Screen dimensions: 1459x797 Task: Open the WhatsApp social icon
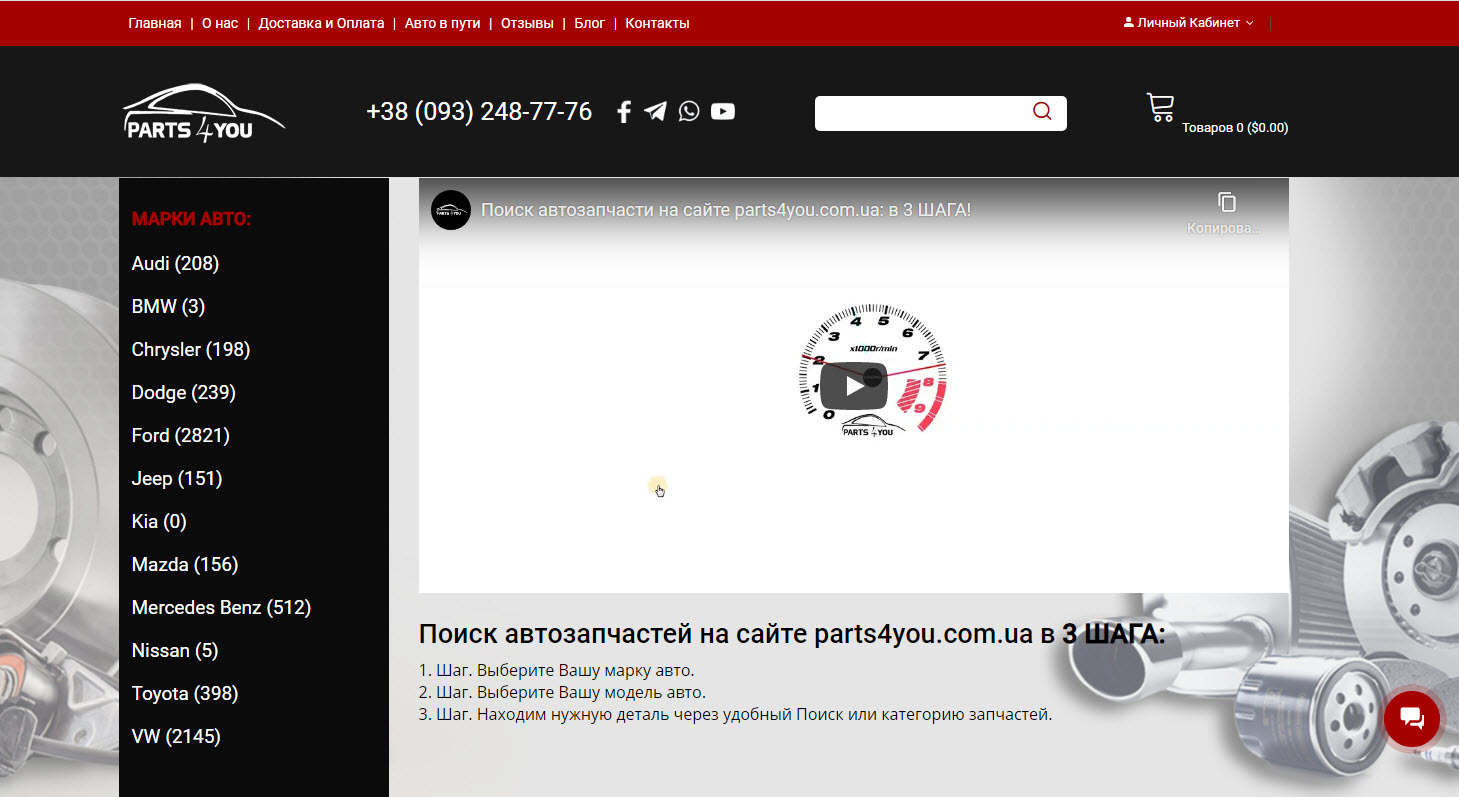click(x=689, y=112)
